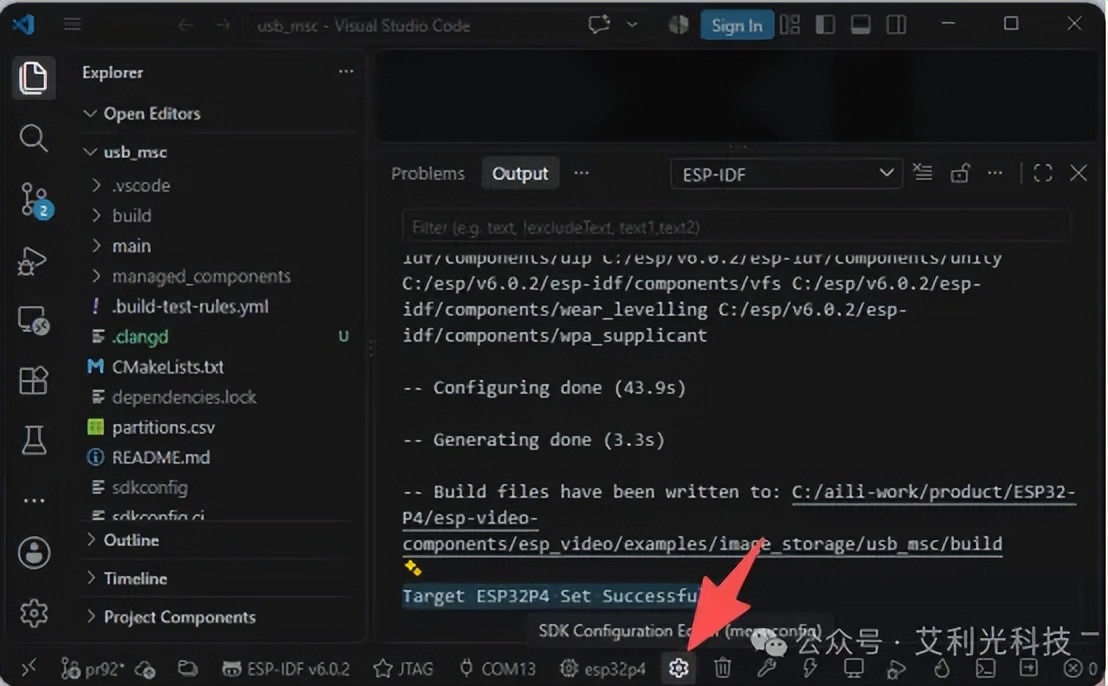The width and height of the screenshot is (1108, 686).
Task: Open the chat dropdown arrow in title bar
Action: pyautogui.click(x=632, y=25)
